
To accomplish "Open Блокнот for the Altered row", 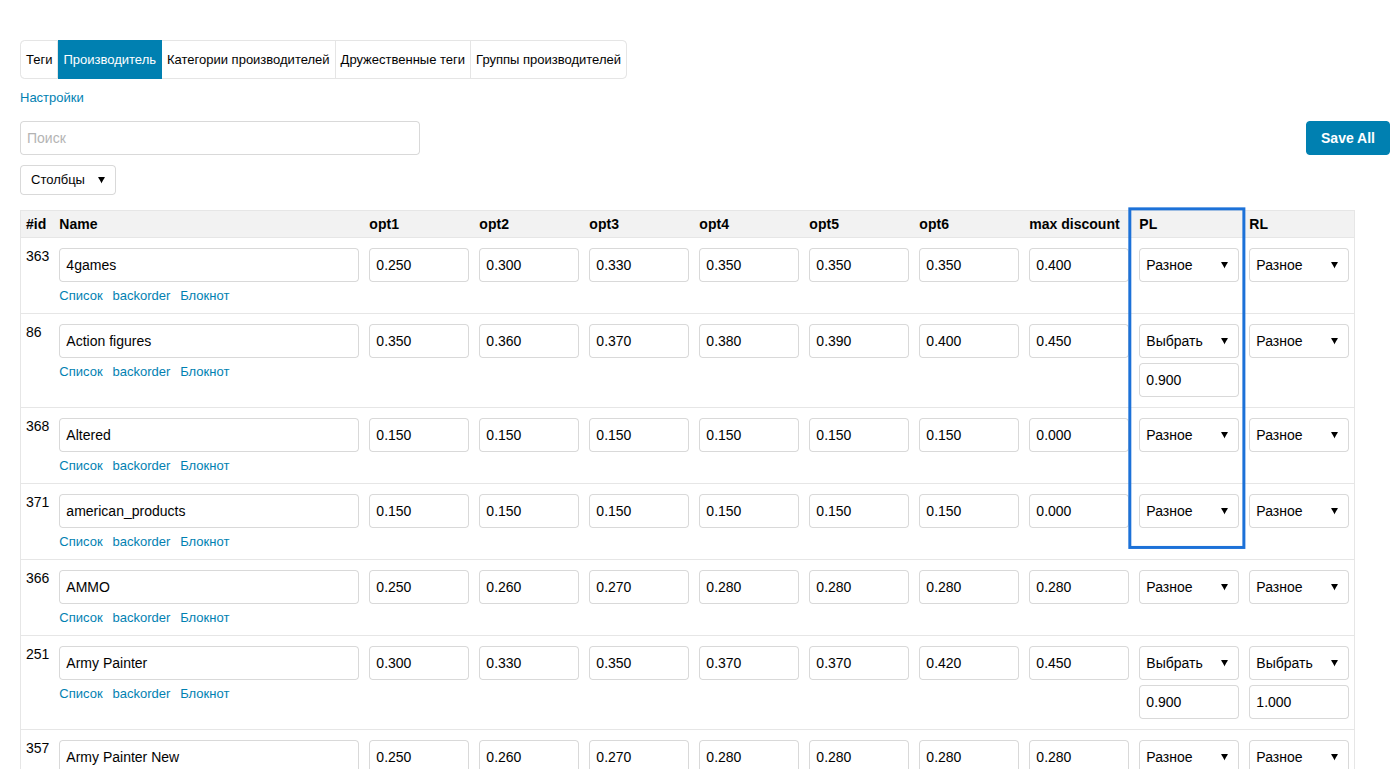I will [x=205, y=465].
